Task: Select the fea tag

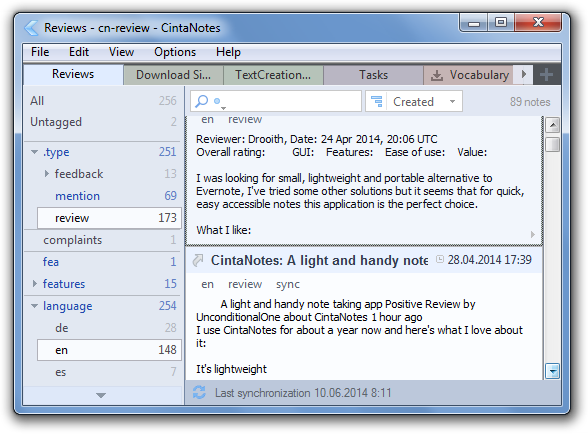Action: pos(103,261)
